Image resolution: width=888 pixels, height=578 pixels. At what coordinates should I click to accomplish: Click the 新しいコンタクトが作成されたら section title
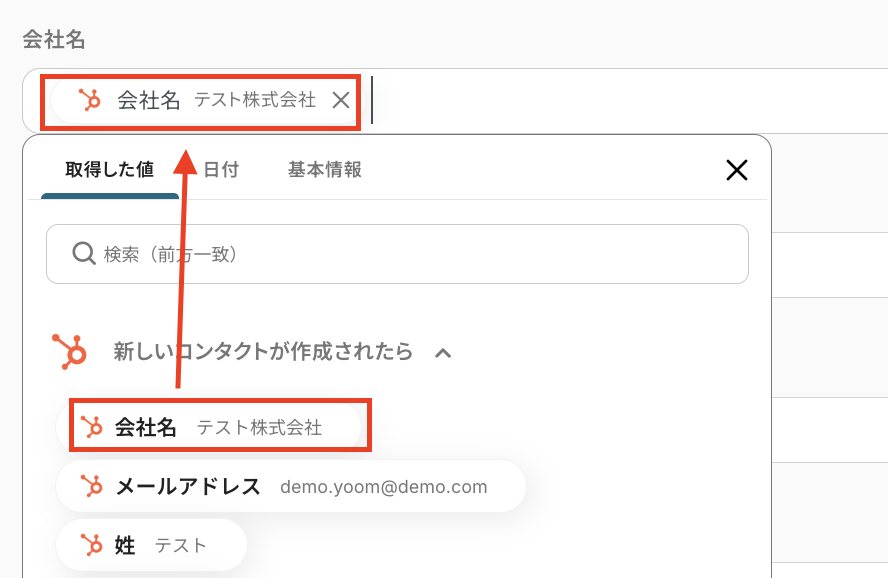262,352
